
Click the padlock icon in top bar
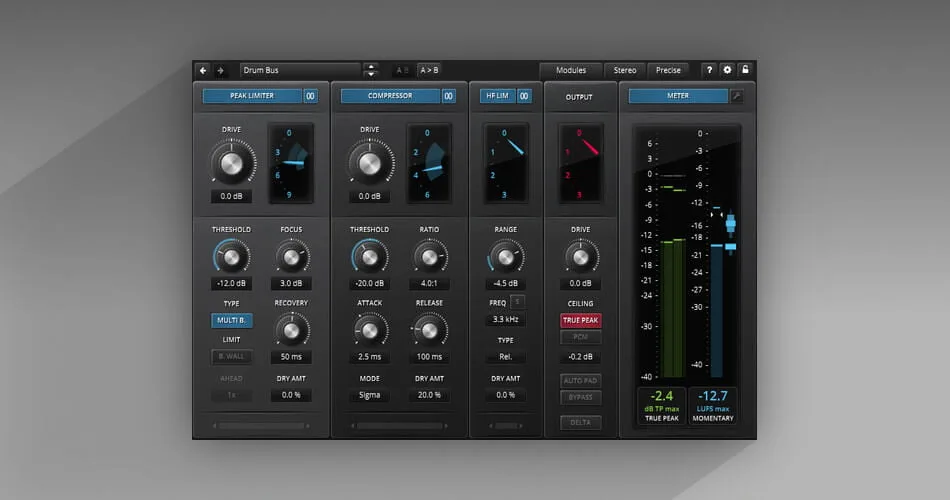(x=745, y=70)
